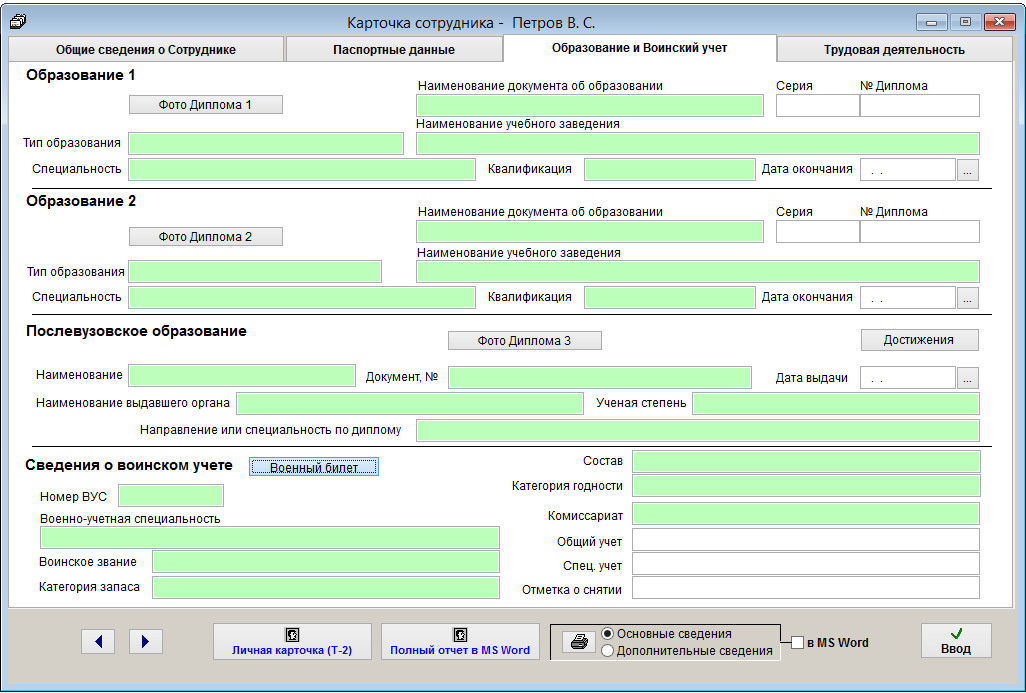
Task: Click the Номер ВУС field
Action: click(x=171, y=495)
